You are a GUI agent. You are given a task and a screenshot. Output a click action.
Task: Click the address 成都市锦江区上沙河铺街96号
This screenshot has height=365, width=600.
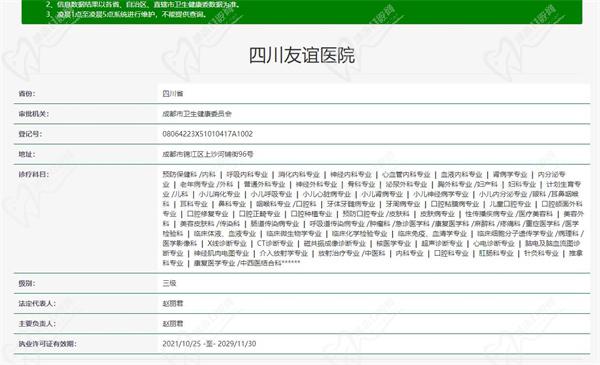click(x=208, y=154)
